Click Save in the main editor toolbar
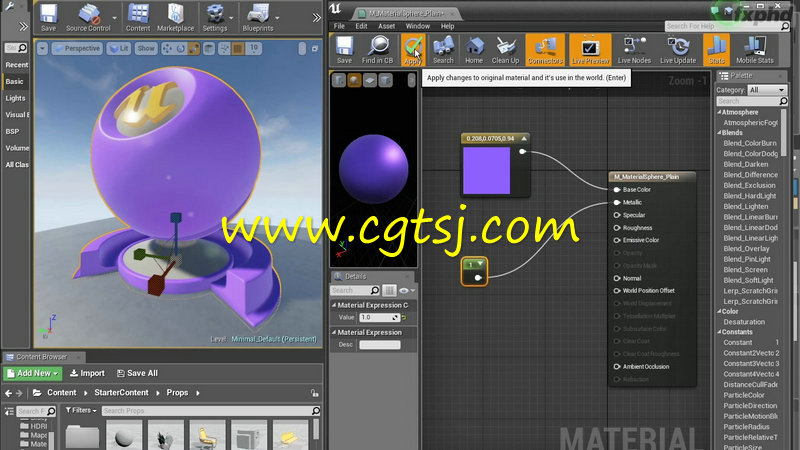 (48, 17)
